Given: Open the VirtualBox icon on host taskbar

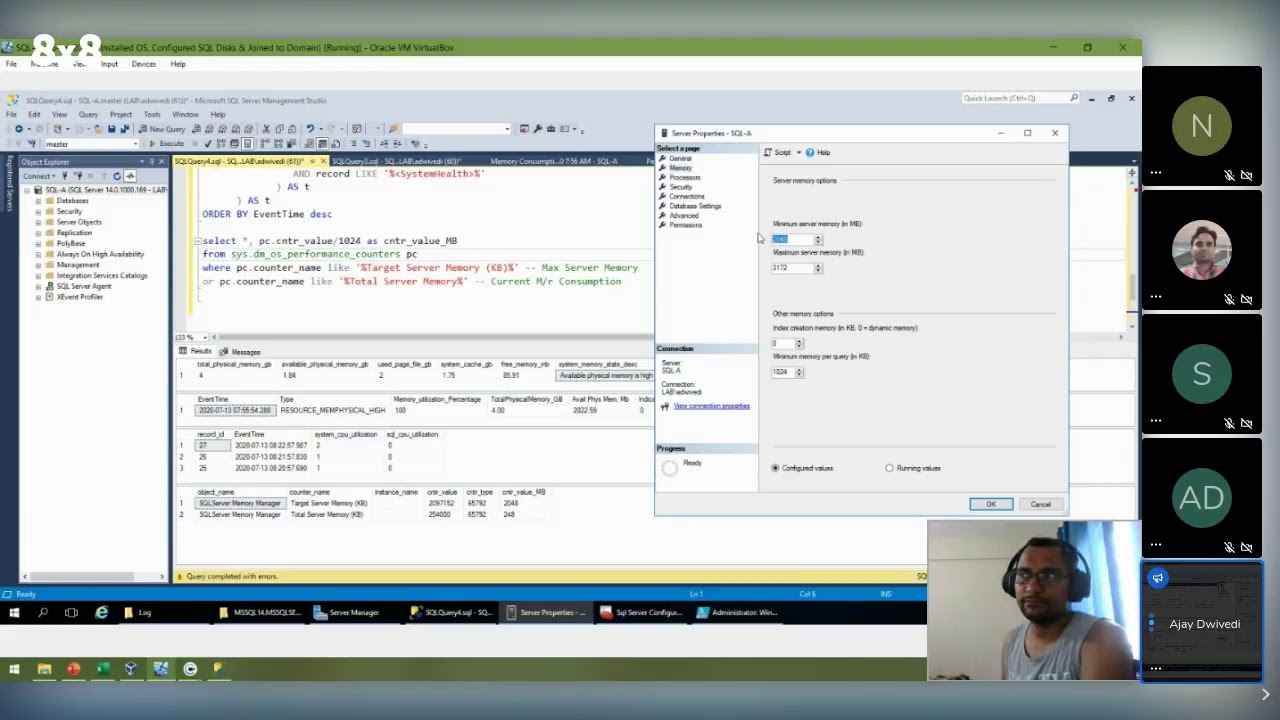Looking at the screenshot, I should tap(131, 669).
